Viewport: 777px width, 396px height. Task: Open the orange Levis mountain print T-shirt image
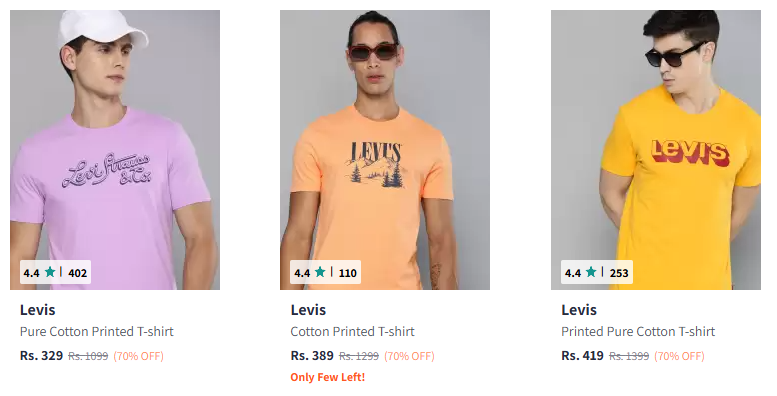click(385, 150)
